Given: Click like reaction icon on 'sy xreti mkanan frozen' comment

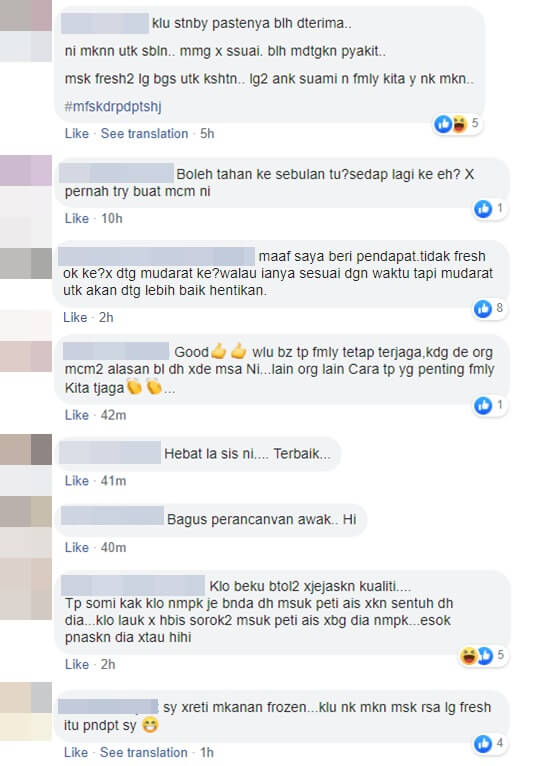Looking at the screenshot, I should [x=483, y=744].
